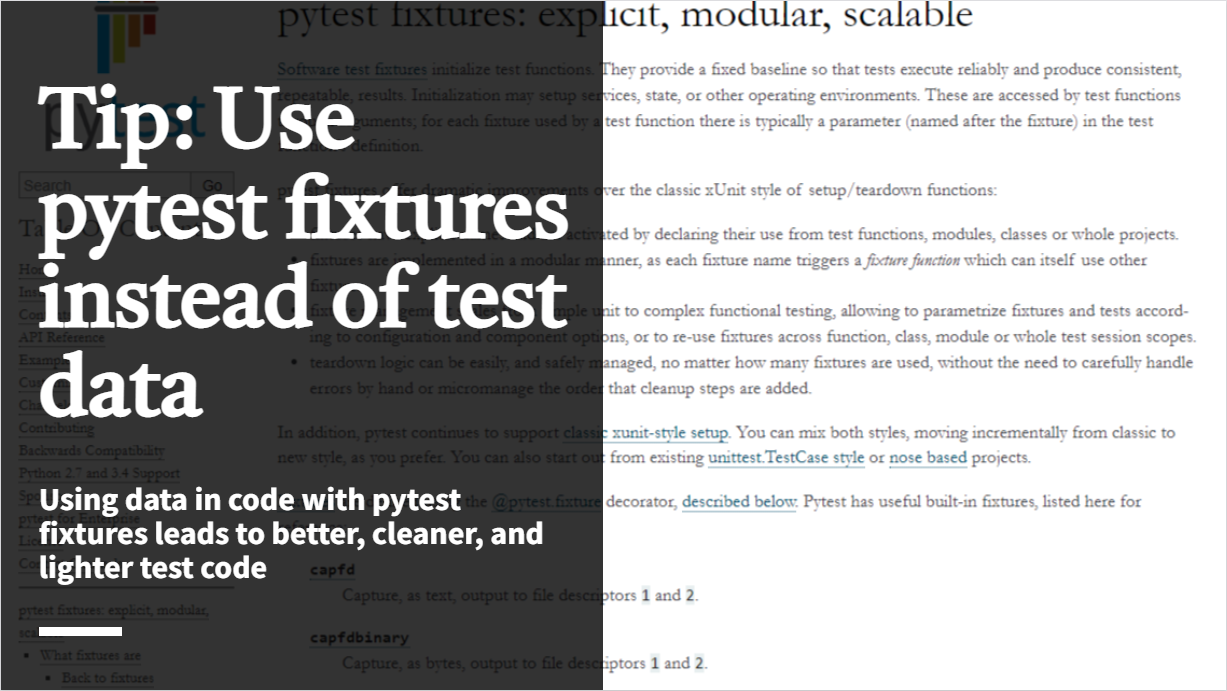Open the 'classic xunit-style setup' link
1227x691 pixels.
647,434
